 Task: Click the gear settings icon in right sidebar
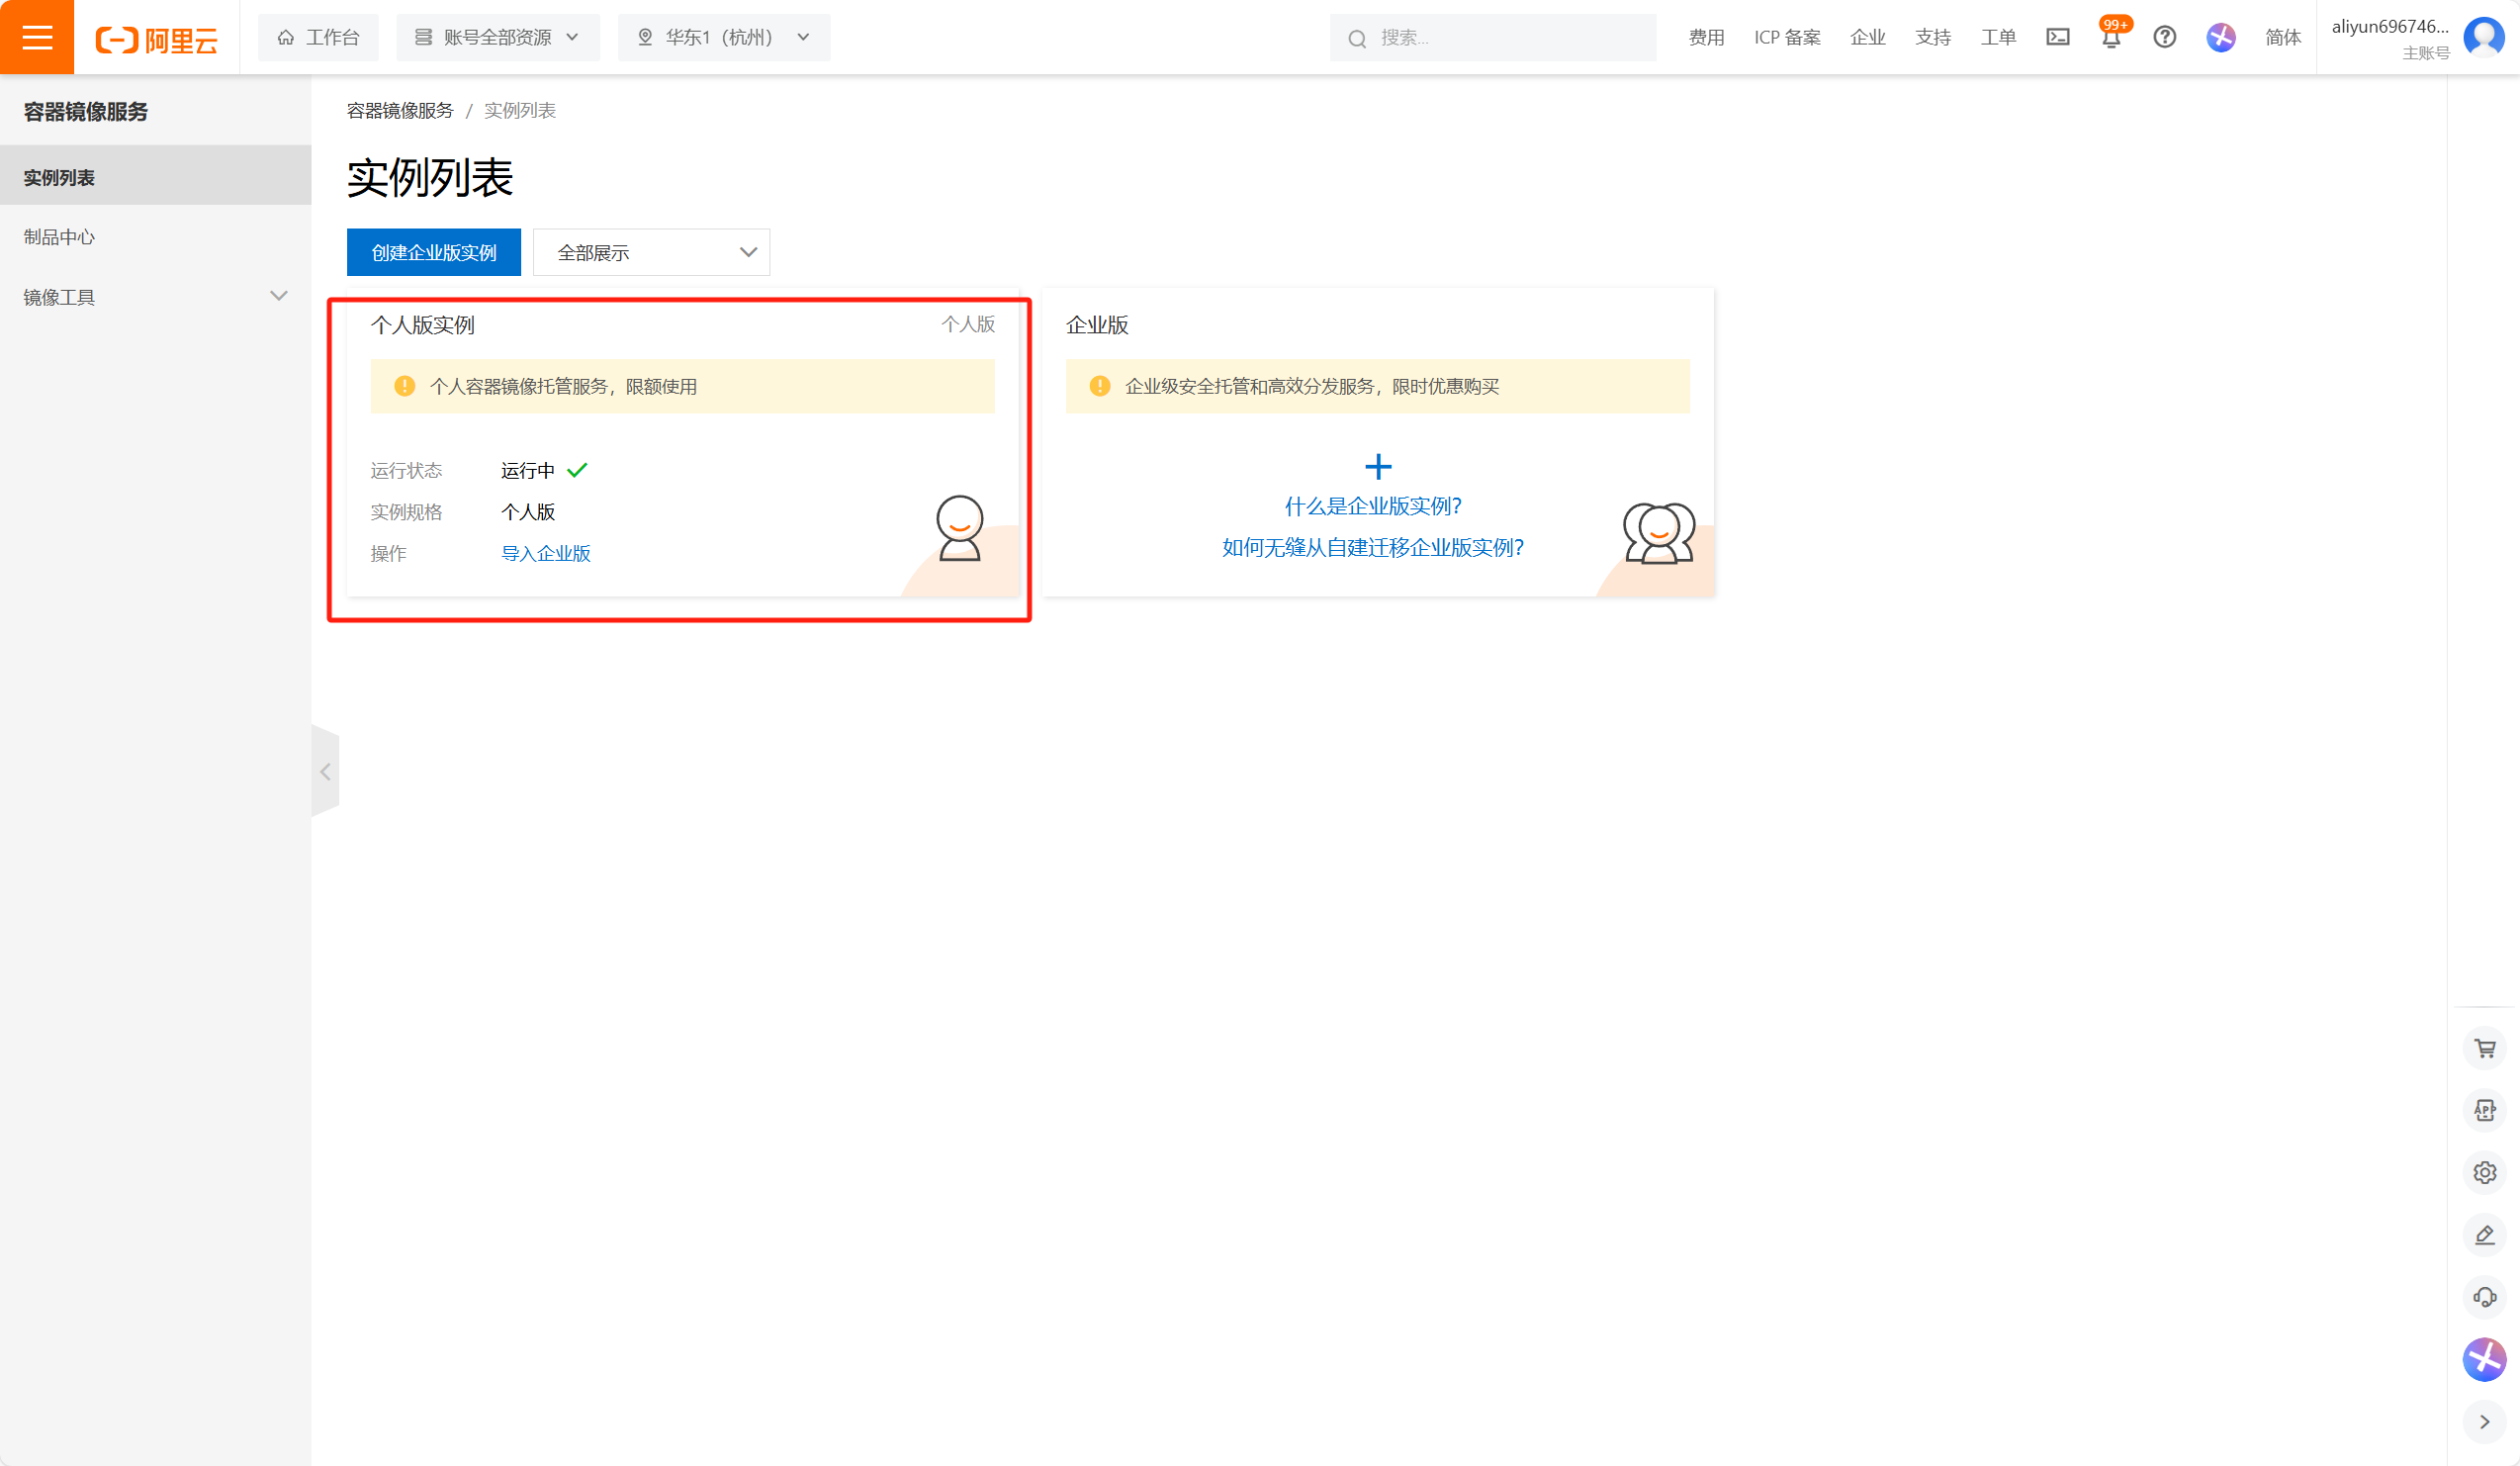pos(2484,1172)
